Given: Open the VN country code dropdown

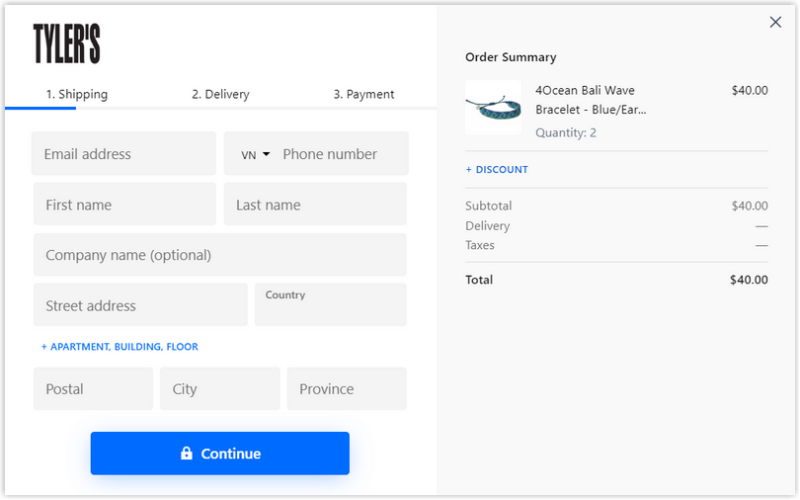Looking at the screenshot, I should click(255, 155).
